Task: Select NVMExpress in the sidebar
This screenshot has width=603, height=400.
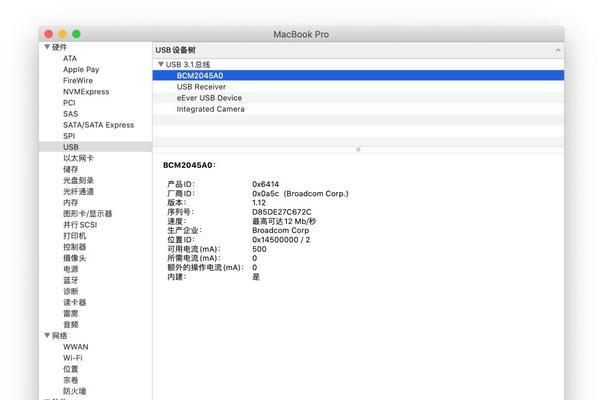Action: (86, 92)
